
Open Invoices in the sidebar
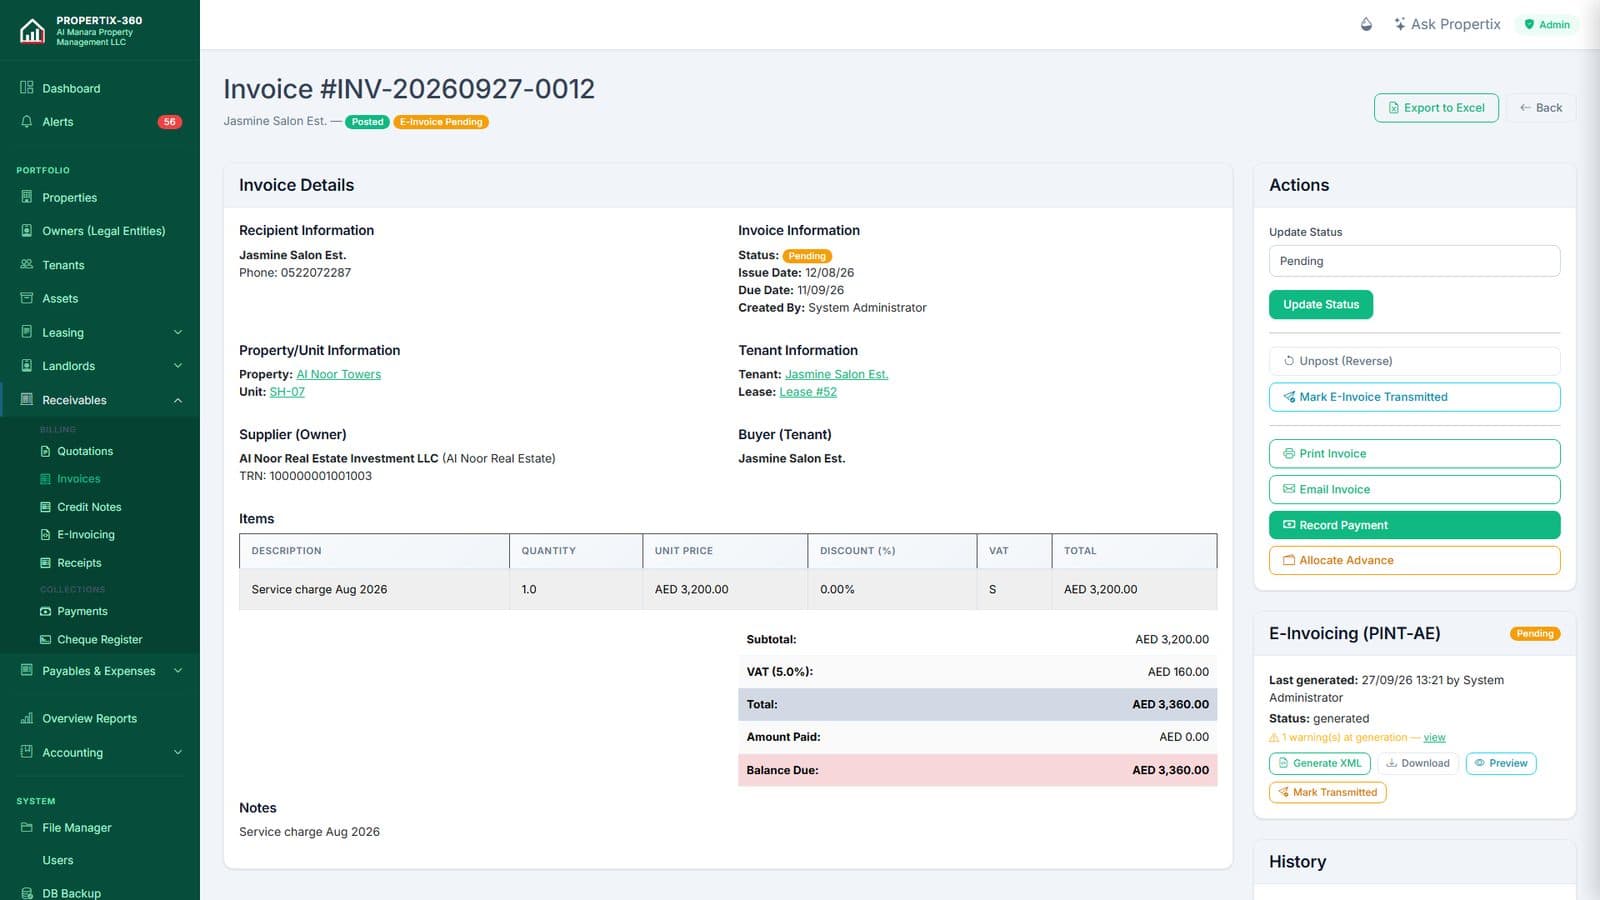78,479
